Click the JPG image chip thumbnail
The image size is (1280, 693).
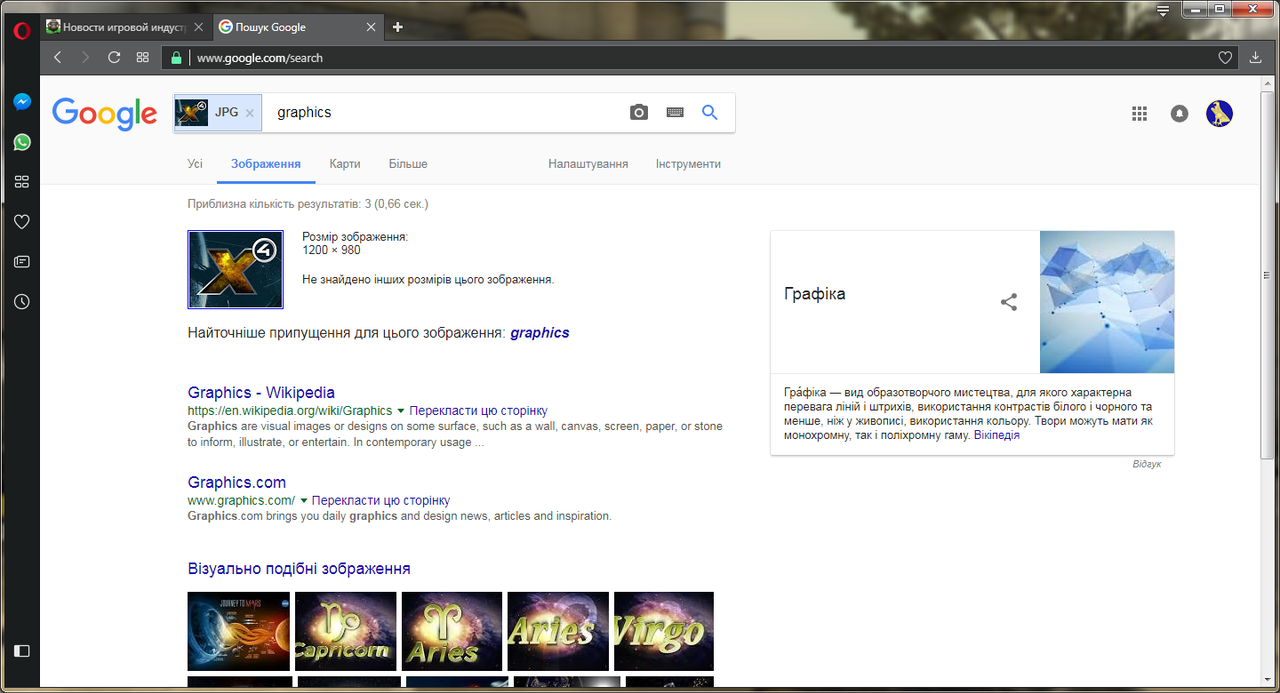tap(192, 113)
